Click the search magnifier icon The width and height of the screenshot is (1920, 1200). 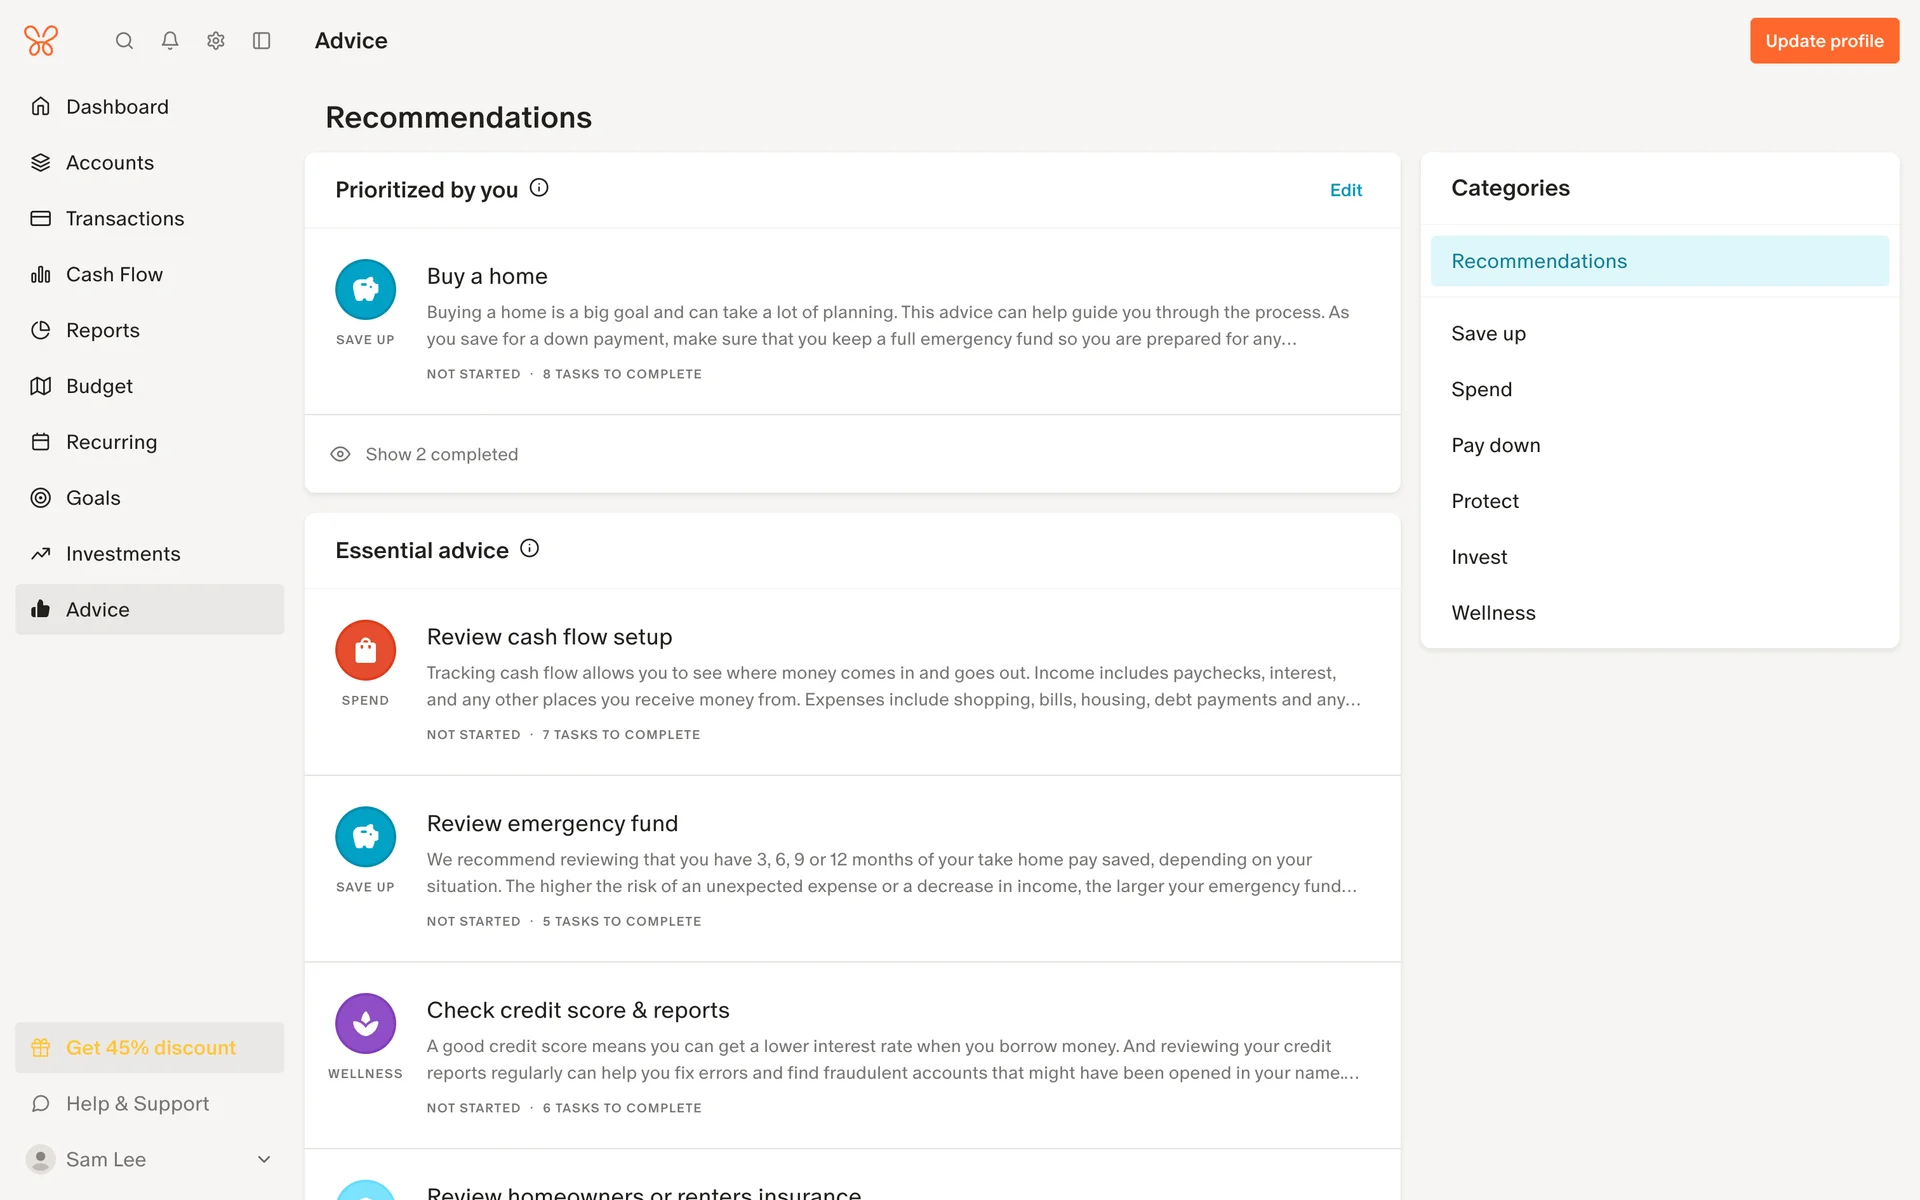click(124, 41)
